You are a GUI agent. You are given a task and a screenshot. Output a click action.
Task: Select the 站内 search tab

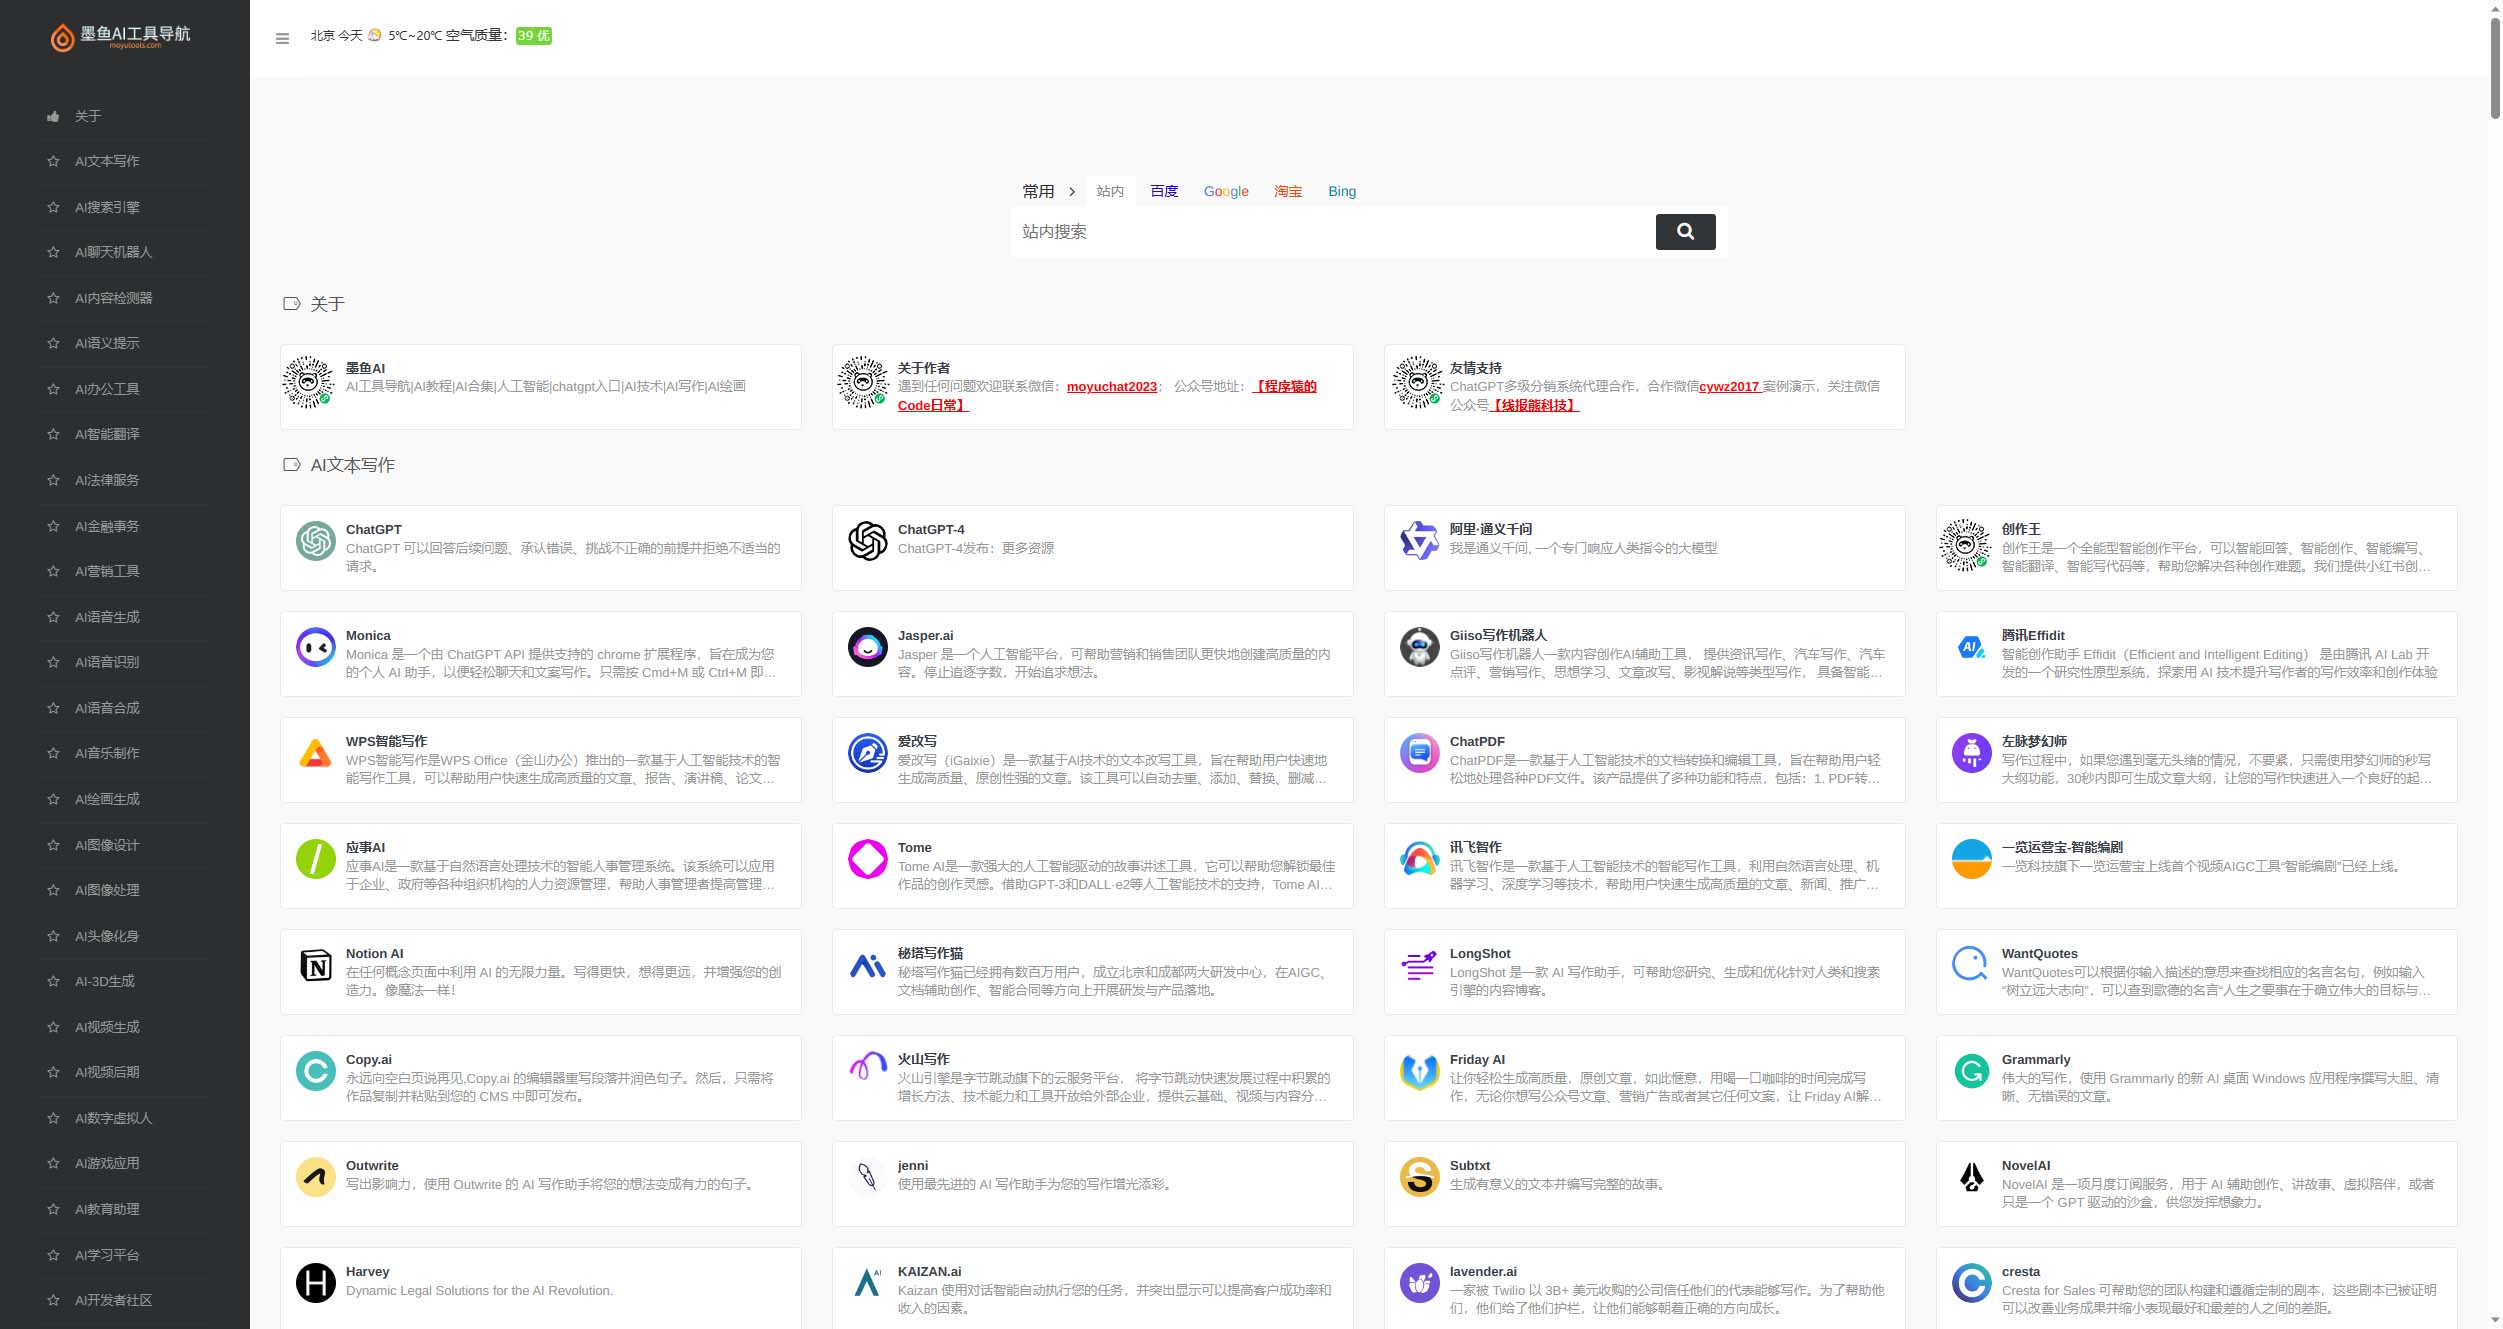[x=1109, y=190]
